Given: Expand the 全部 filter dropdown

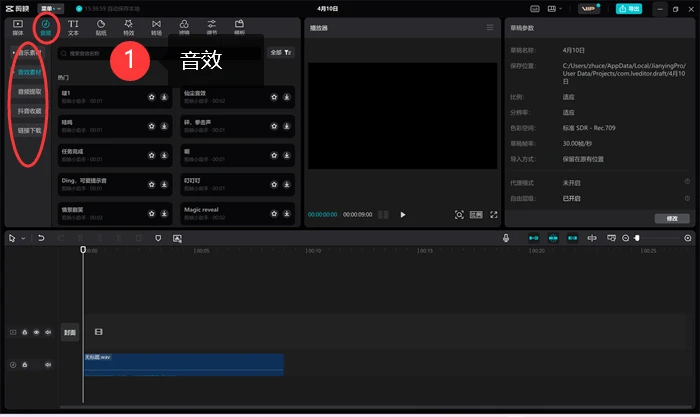Looking at the screenshot, I should pyautogui.click(x=281, y=53).
